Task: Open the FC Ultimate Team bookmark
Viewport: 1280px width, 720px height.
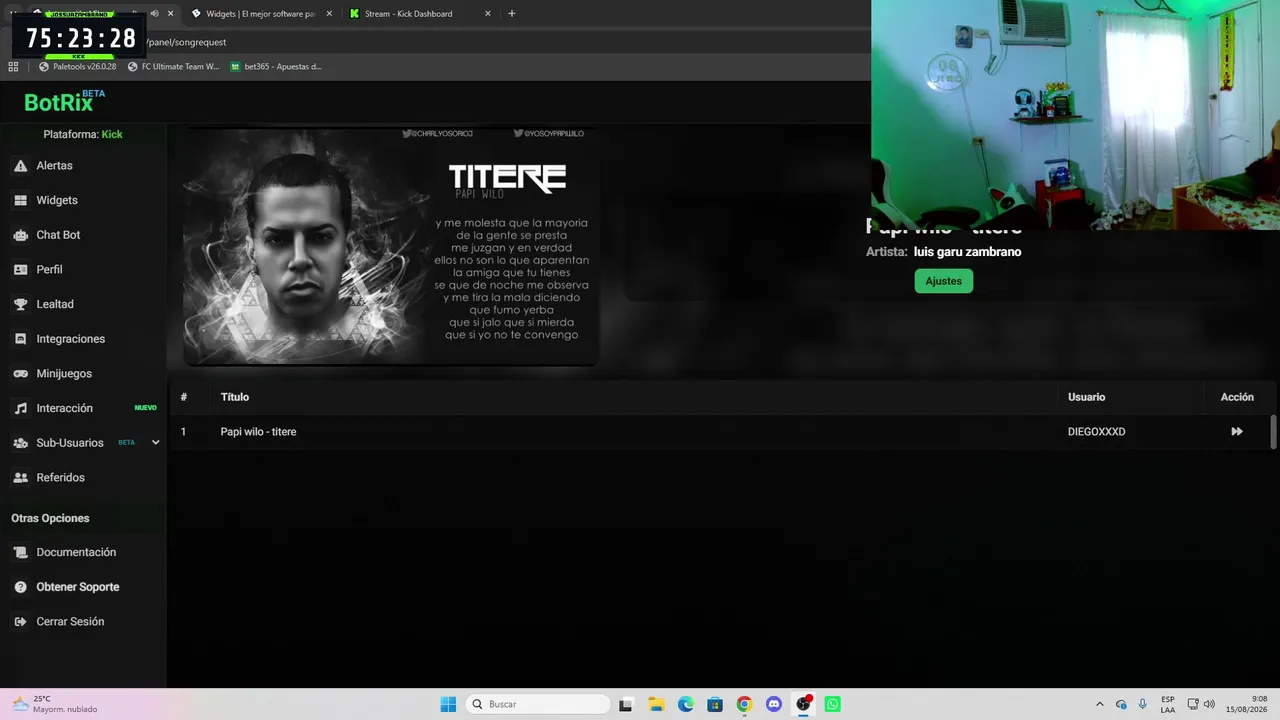Action: coord(173,67)
